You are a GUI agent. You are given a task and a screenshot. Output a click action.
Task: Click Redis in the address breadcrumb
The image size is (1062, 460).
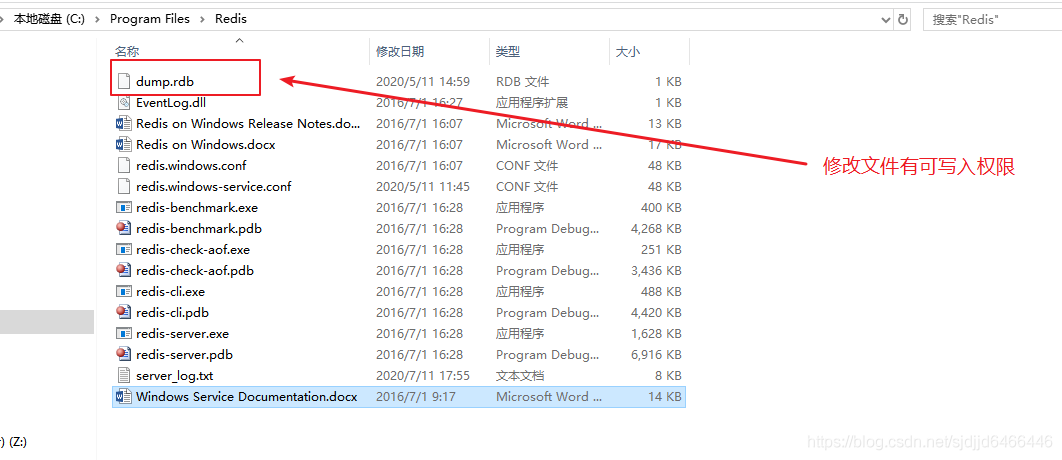point(231,20)
